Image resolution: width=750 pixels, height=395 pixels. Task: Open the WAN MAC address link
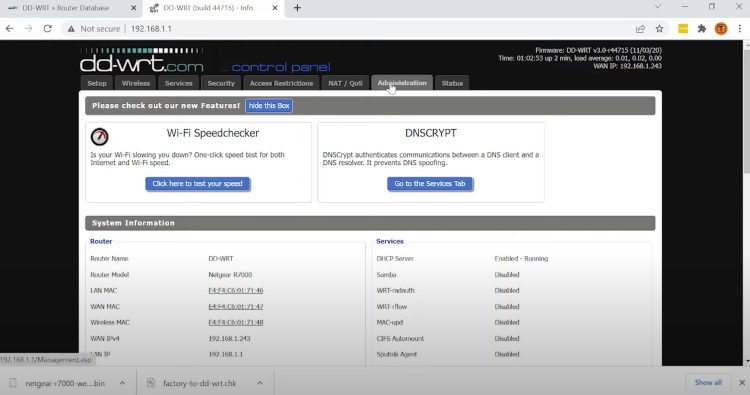pyautogui.click(x=236, y=307)
